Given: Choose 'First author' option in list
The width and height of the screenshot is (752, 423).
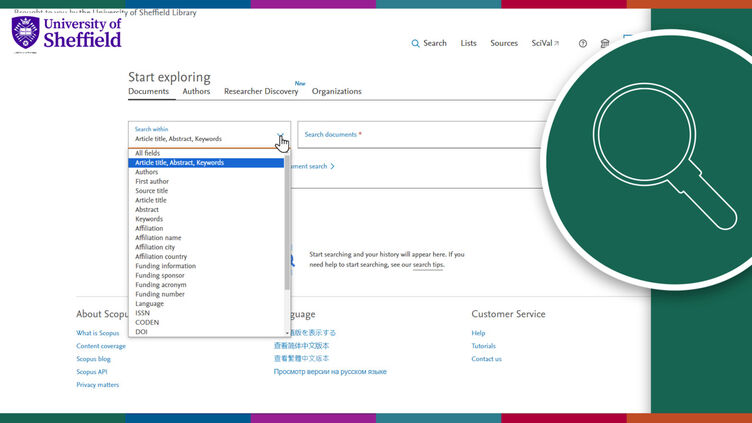Looking at the screenshot, I should coord(152,181).
